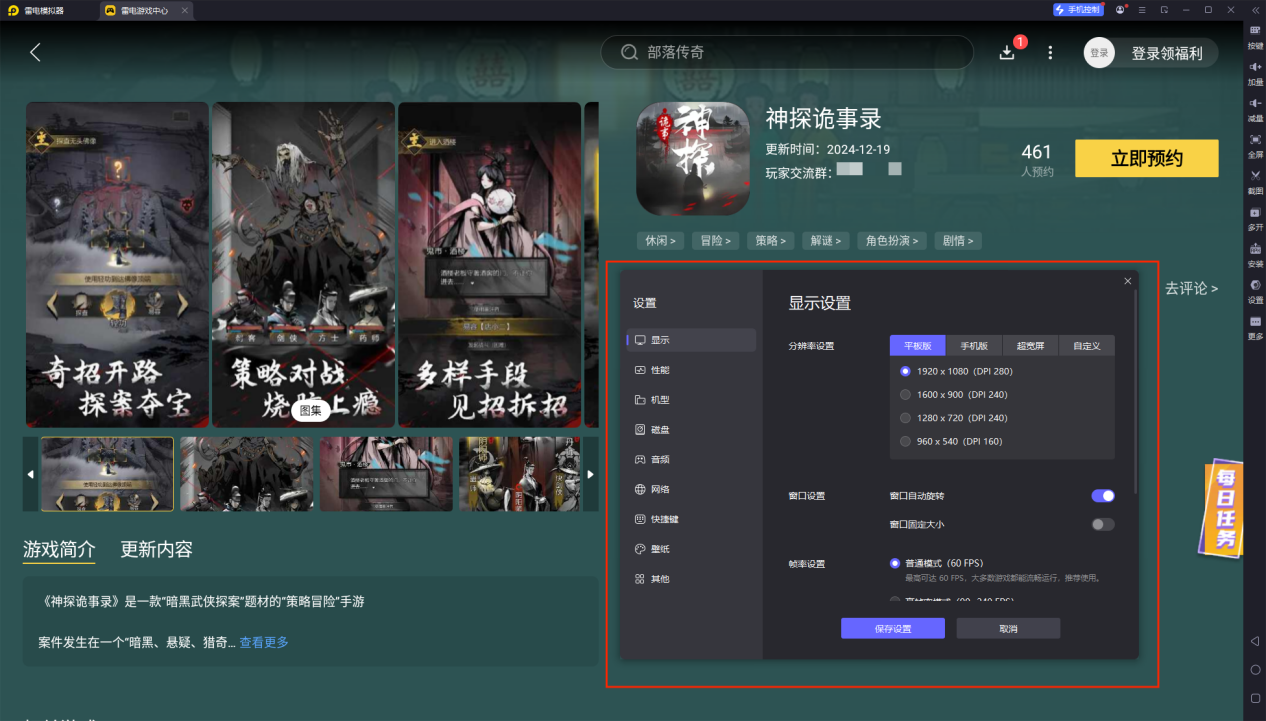Click the Android back triangle button
This screenshot has height=721, width=1266.
1255,640
